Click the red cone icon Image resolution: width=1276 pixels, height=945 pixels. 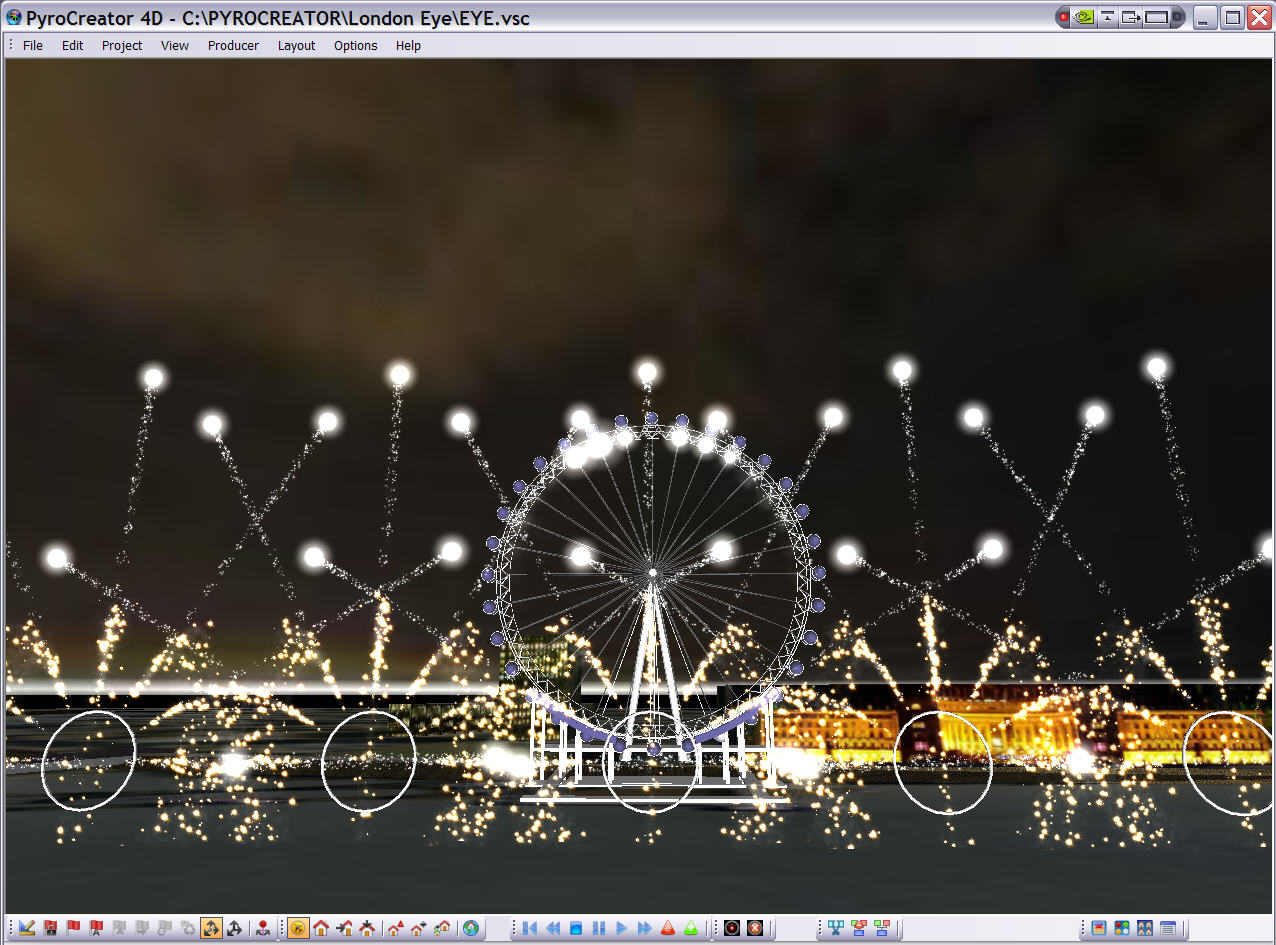coord(668,928)
